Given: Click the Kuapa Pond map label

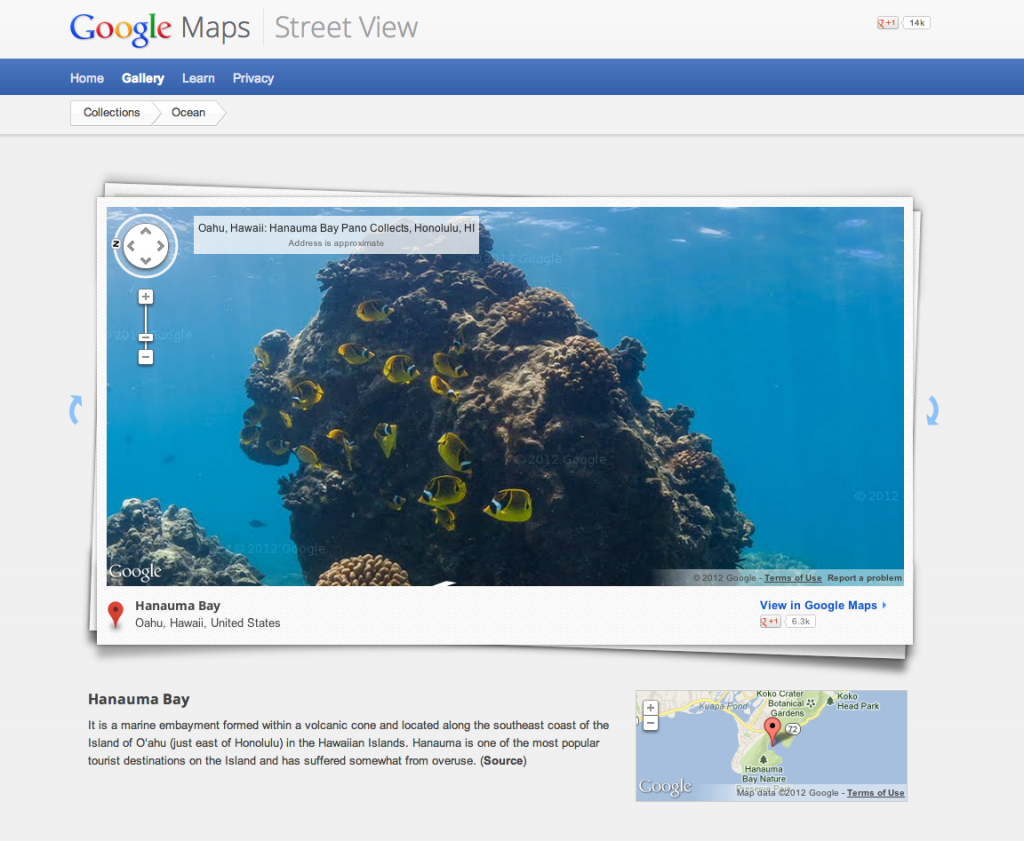Looking at the screenshot, I should click(x=723, y=706).
